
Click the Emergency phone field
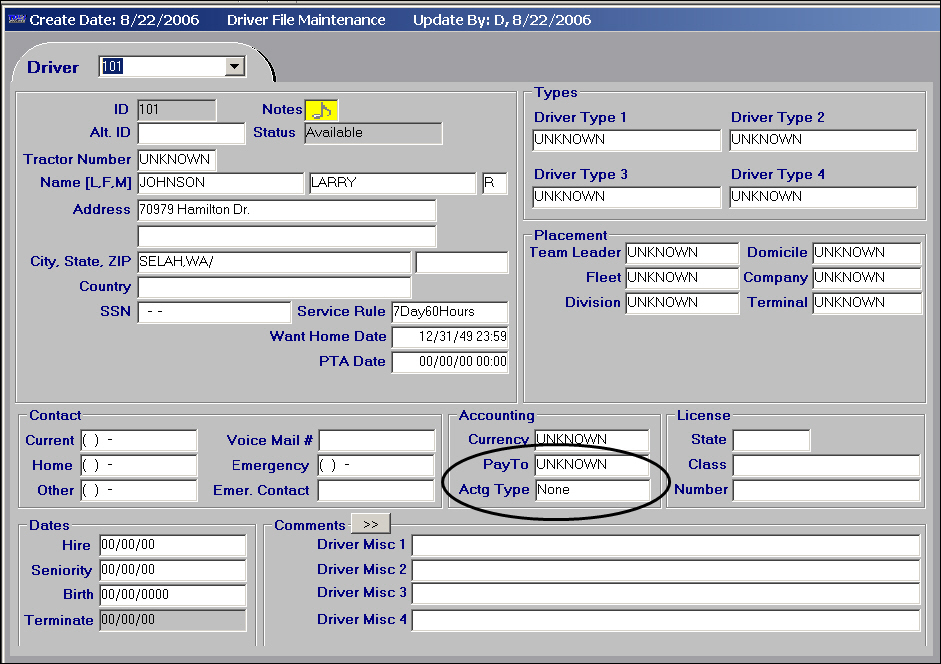[x=376, y=465]
